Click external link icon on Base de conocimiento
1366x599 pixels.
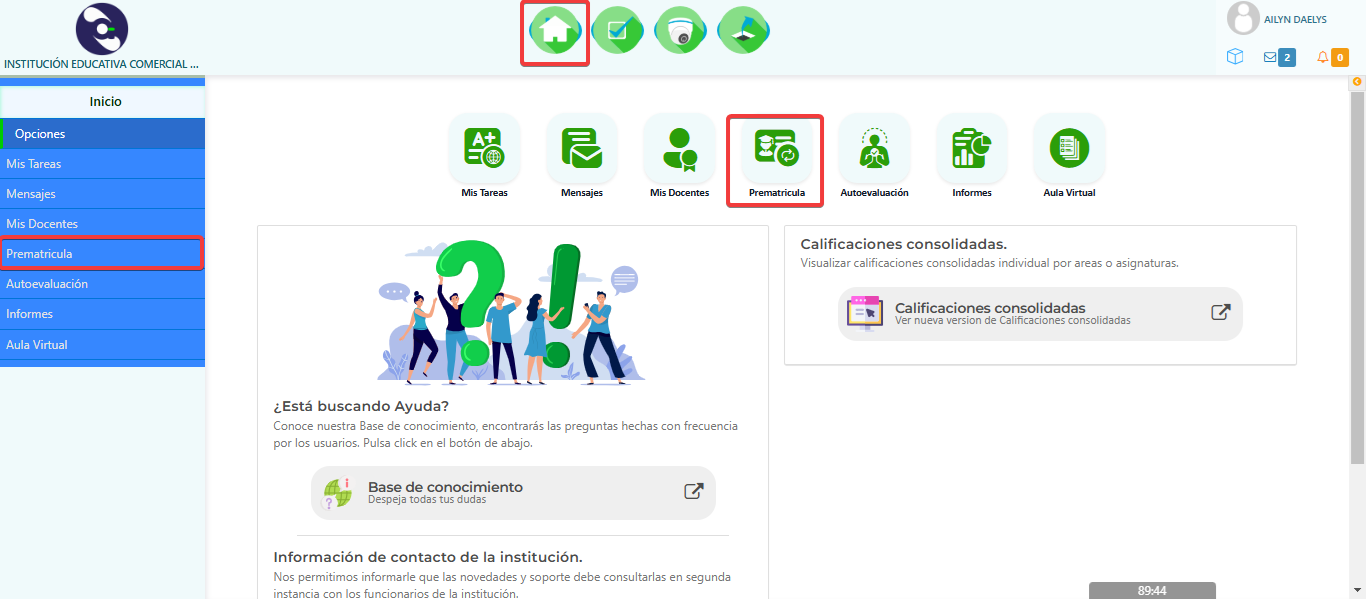coord(693,491)
